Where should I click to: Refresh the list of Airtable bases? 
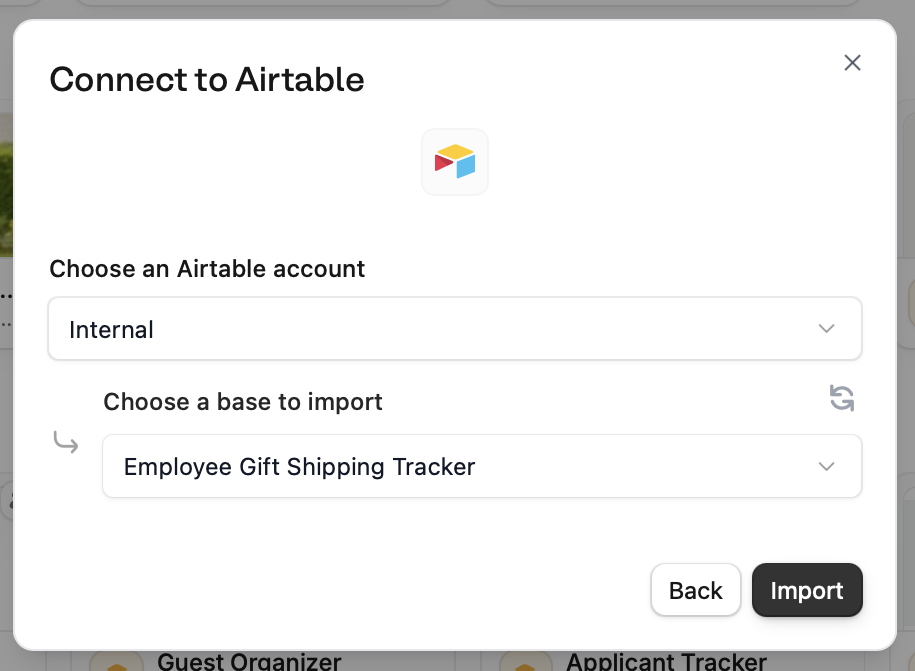(x=842, y=399)
